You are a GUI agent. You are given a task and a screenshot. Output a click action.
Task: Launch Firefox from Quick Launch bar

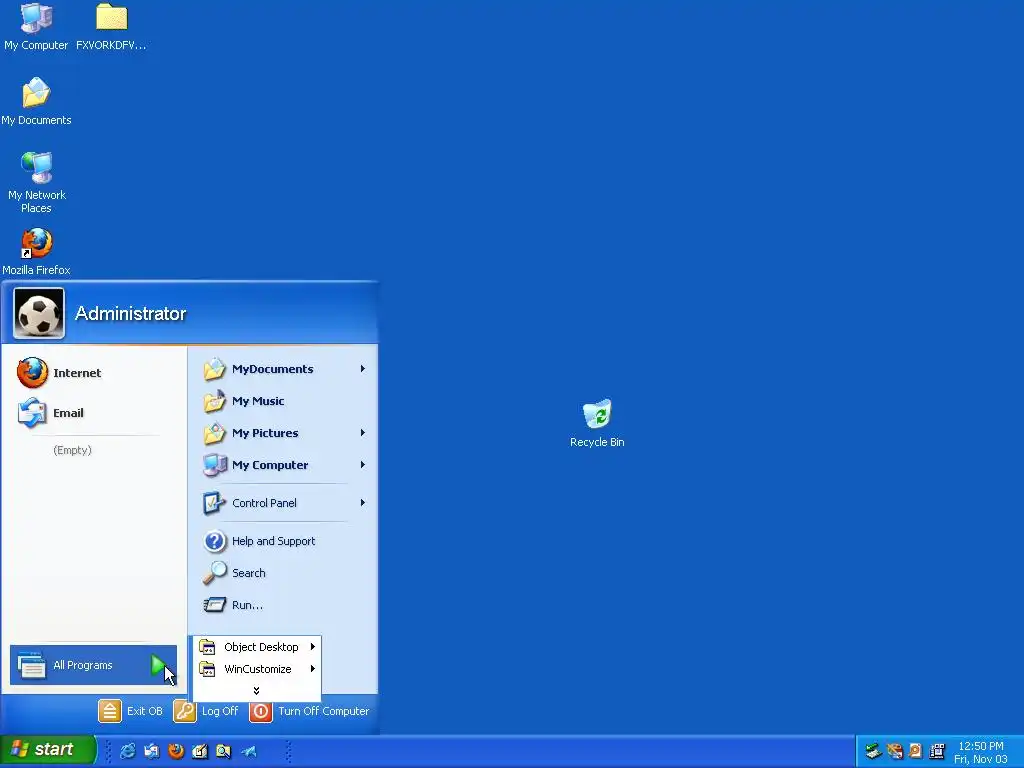pos(176,751)
